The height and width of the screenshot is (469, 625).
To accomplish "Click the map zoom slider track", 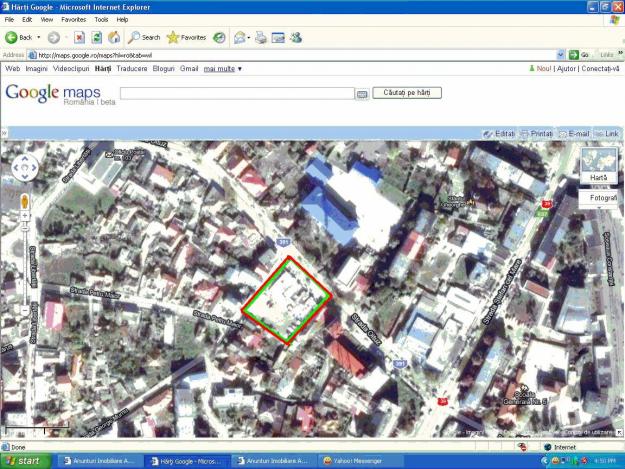I will coord(25,263).
